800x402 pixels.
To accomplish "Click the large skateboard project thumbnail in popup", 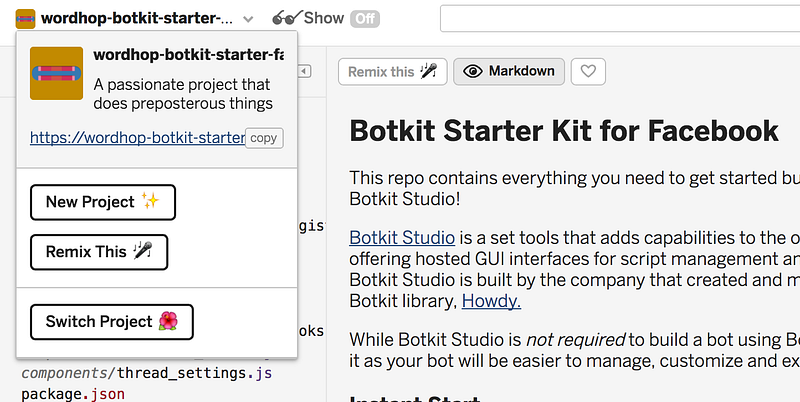I will click(57, 73).
